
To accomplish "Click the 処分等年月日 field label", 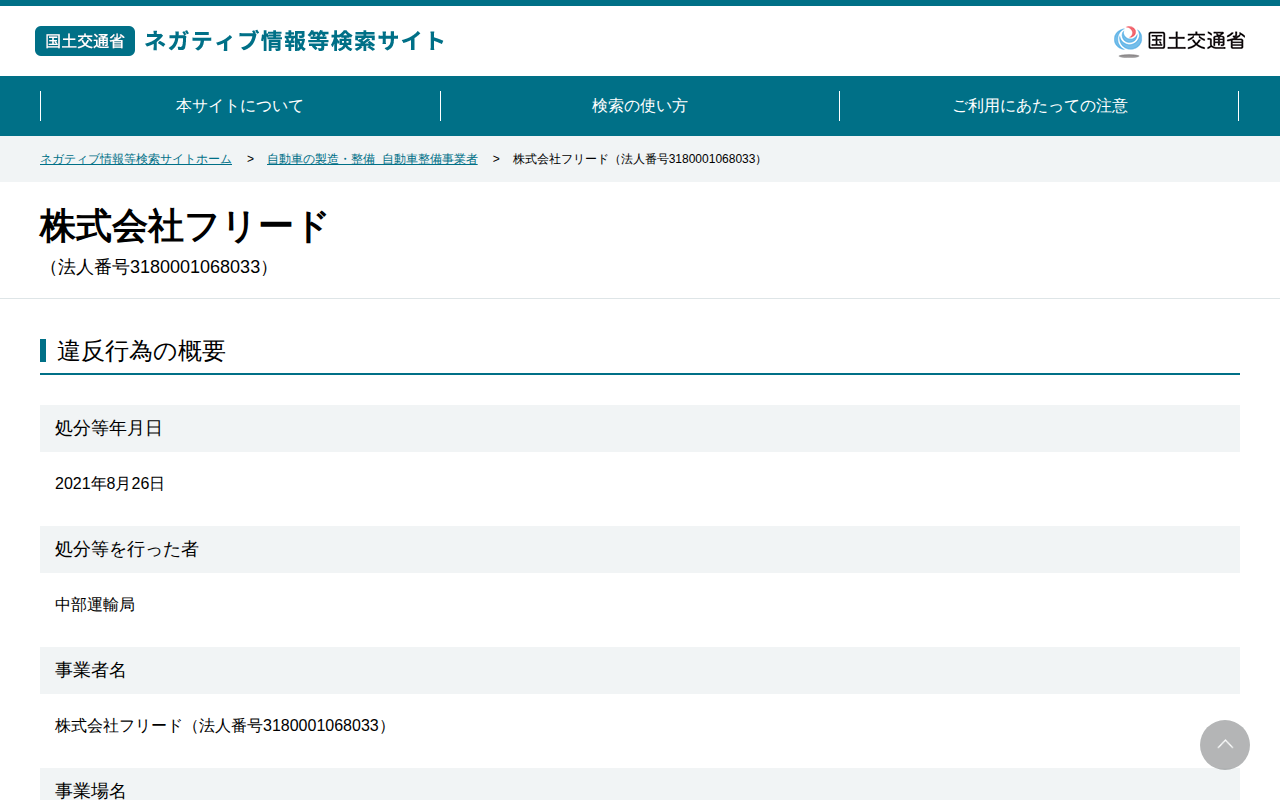I will pyautogui.click(x=109, y=428).
